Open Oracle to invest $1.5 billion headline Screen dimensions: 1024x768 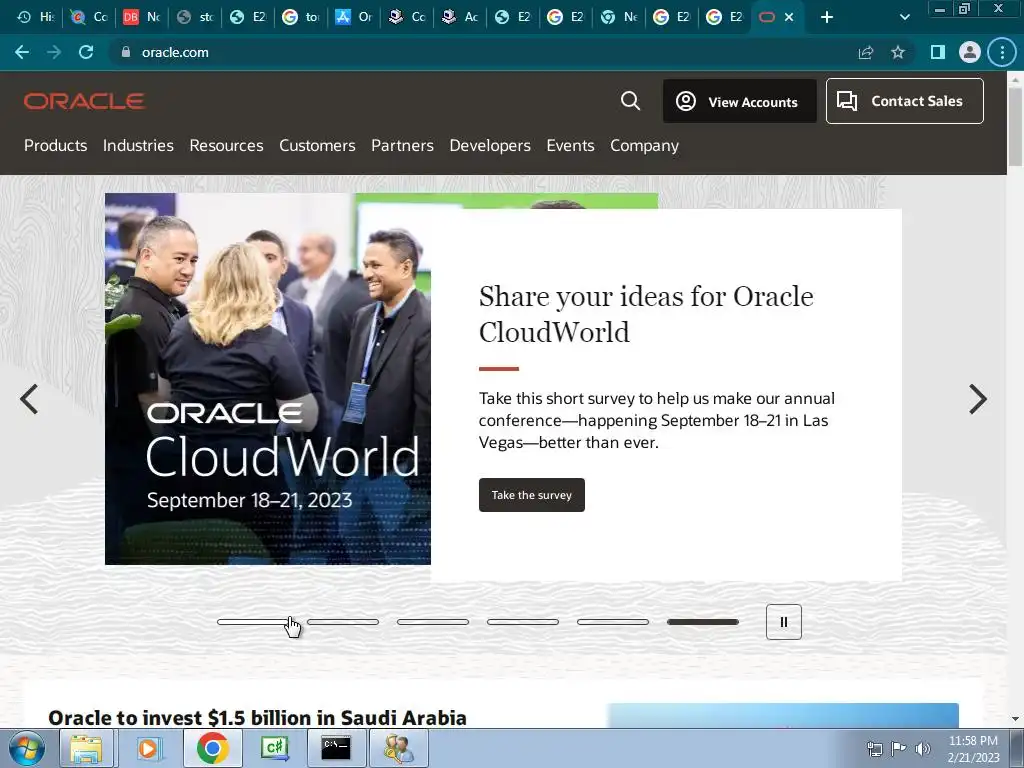point(257,718)
